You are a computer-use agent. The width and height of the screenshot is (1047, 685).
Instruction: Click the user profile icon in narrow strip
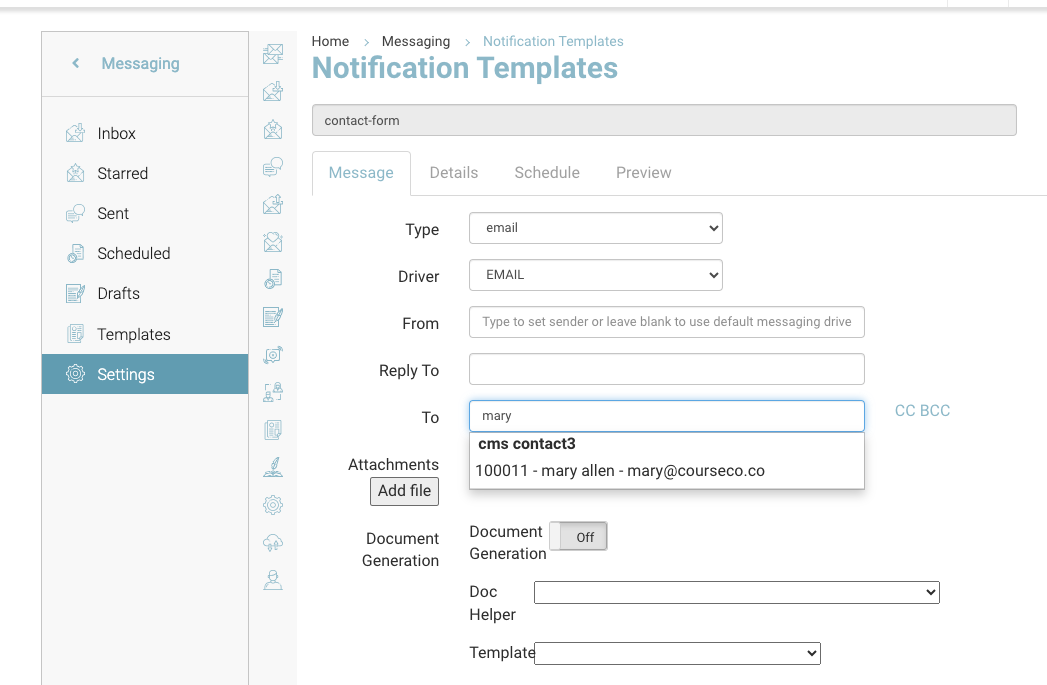pyautogui.click(x=273, y=580)
